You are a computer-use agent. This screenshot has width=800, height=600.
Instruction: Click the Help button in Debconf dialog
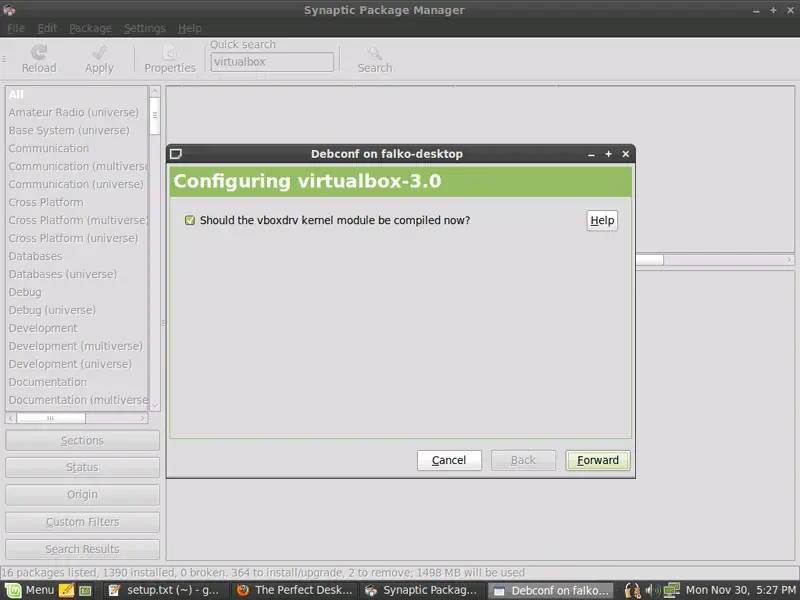(602, 220)
